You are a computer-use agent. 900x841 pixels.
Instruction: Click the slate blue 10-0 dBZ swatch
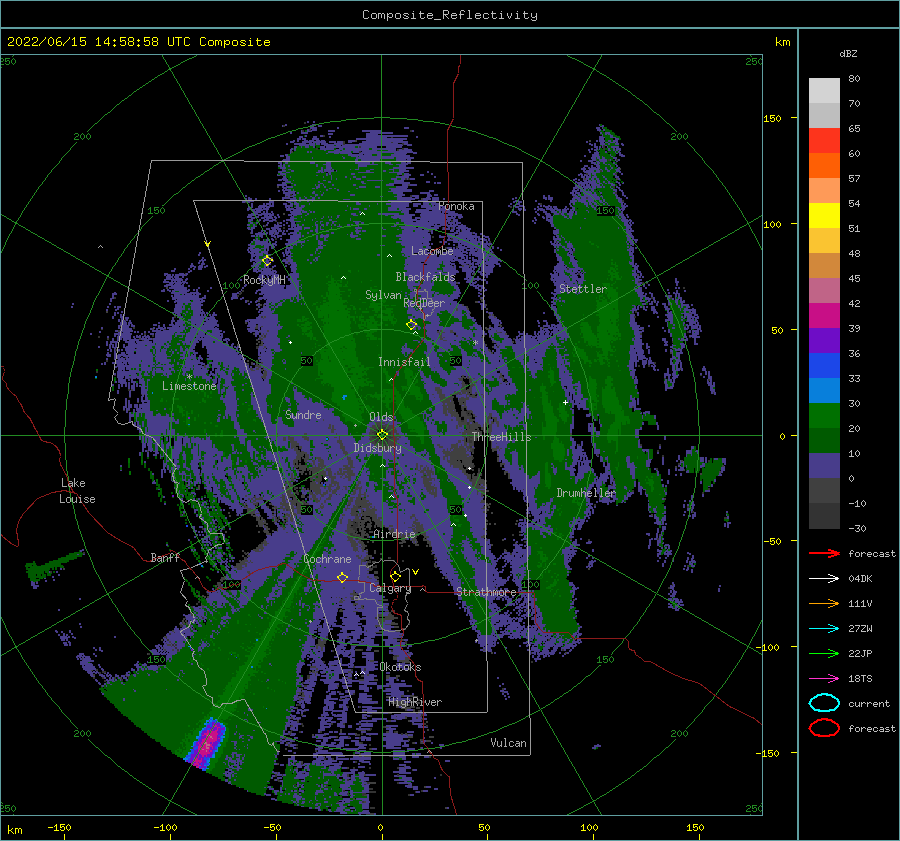point(824,466)
